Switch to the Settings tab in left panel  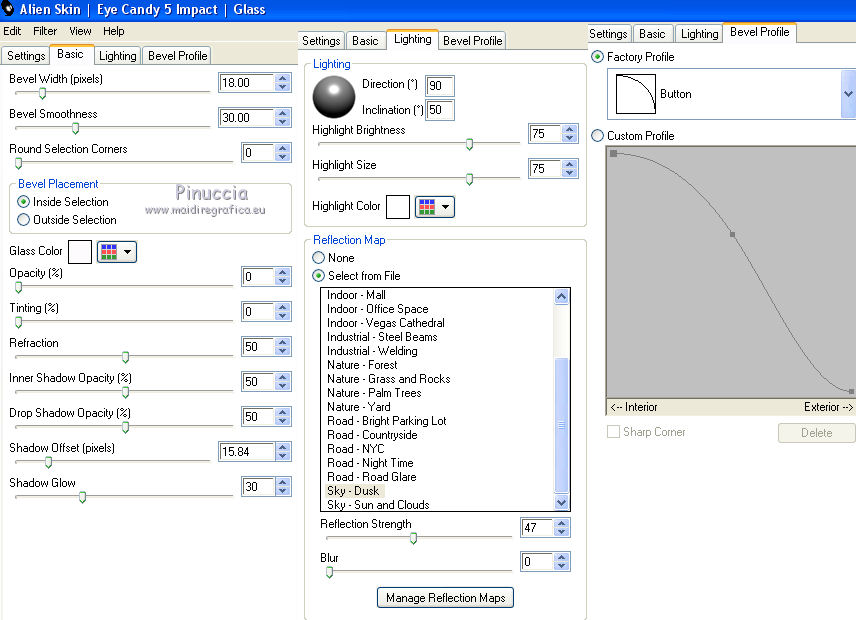pos(26,56)
